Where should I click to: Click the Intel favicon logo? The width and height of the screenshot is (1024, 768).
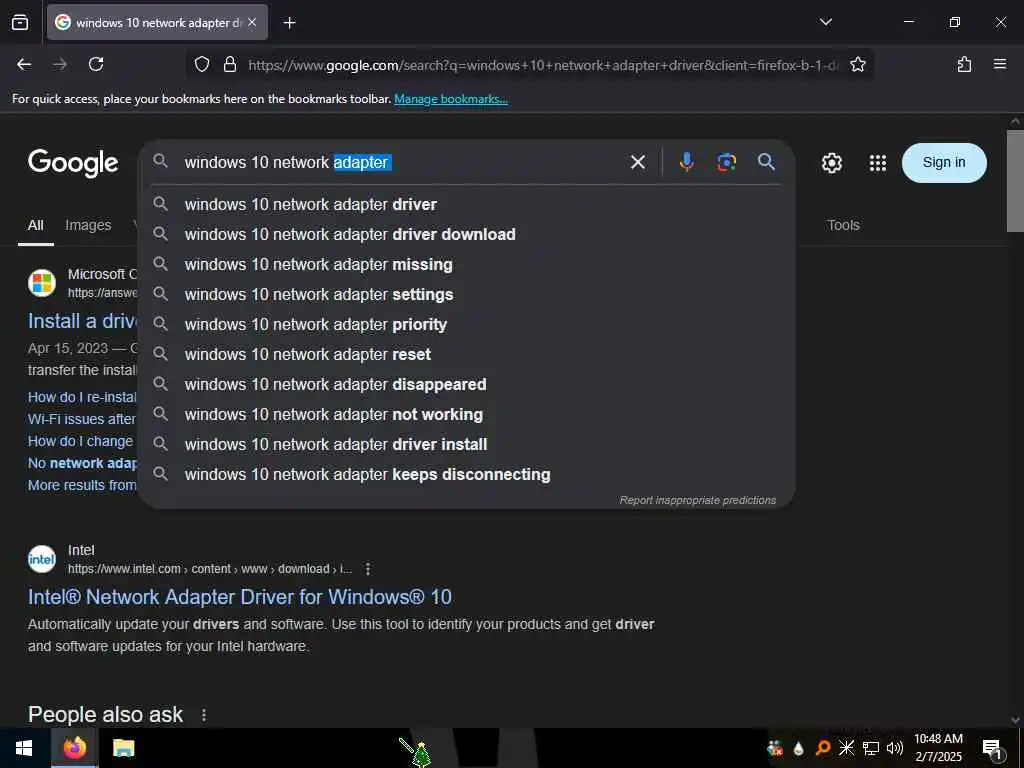pos(42,559)
